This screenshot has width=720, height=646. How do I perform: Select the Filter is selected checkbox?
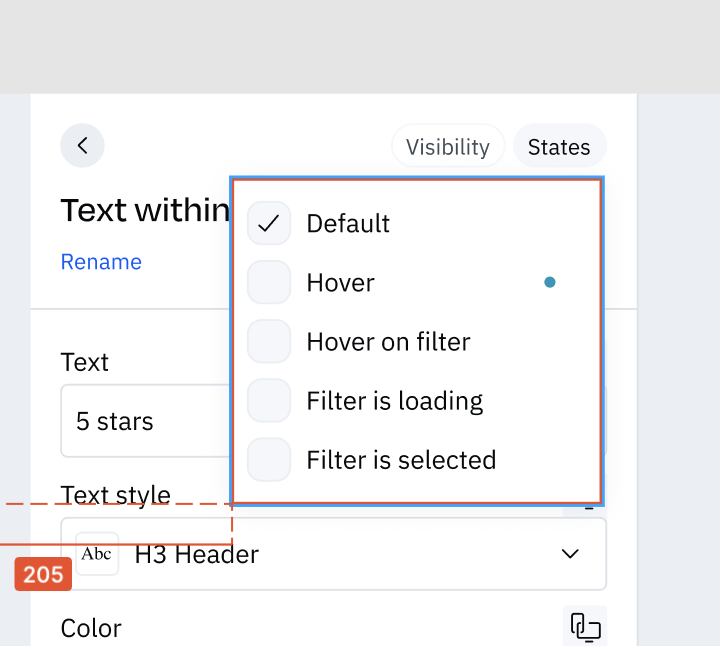[x=269, y=460]
